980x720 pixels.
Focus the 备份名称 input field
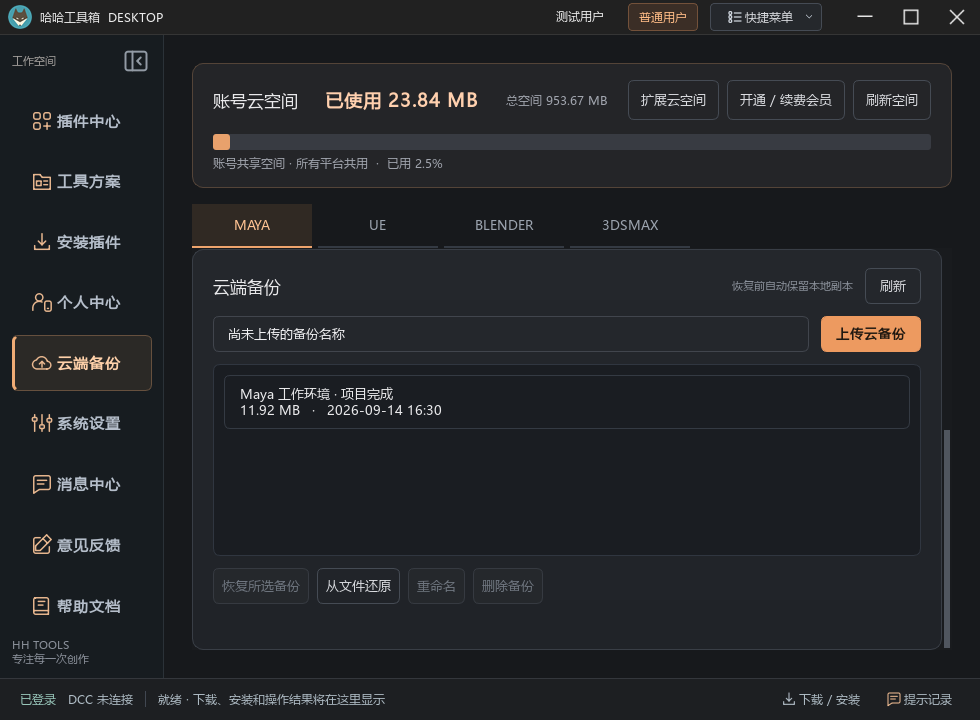(511, 334)
